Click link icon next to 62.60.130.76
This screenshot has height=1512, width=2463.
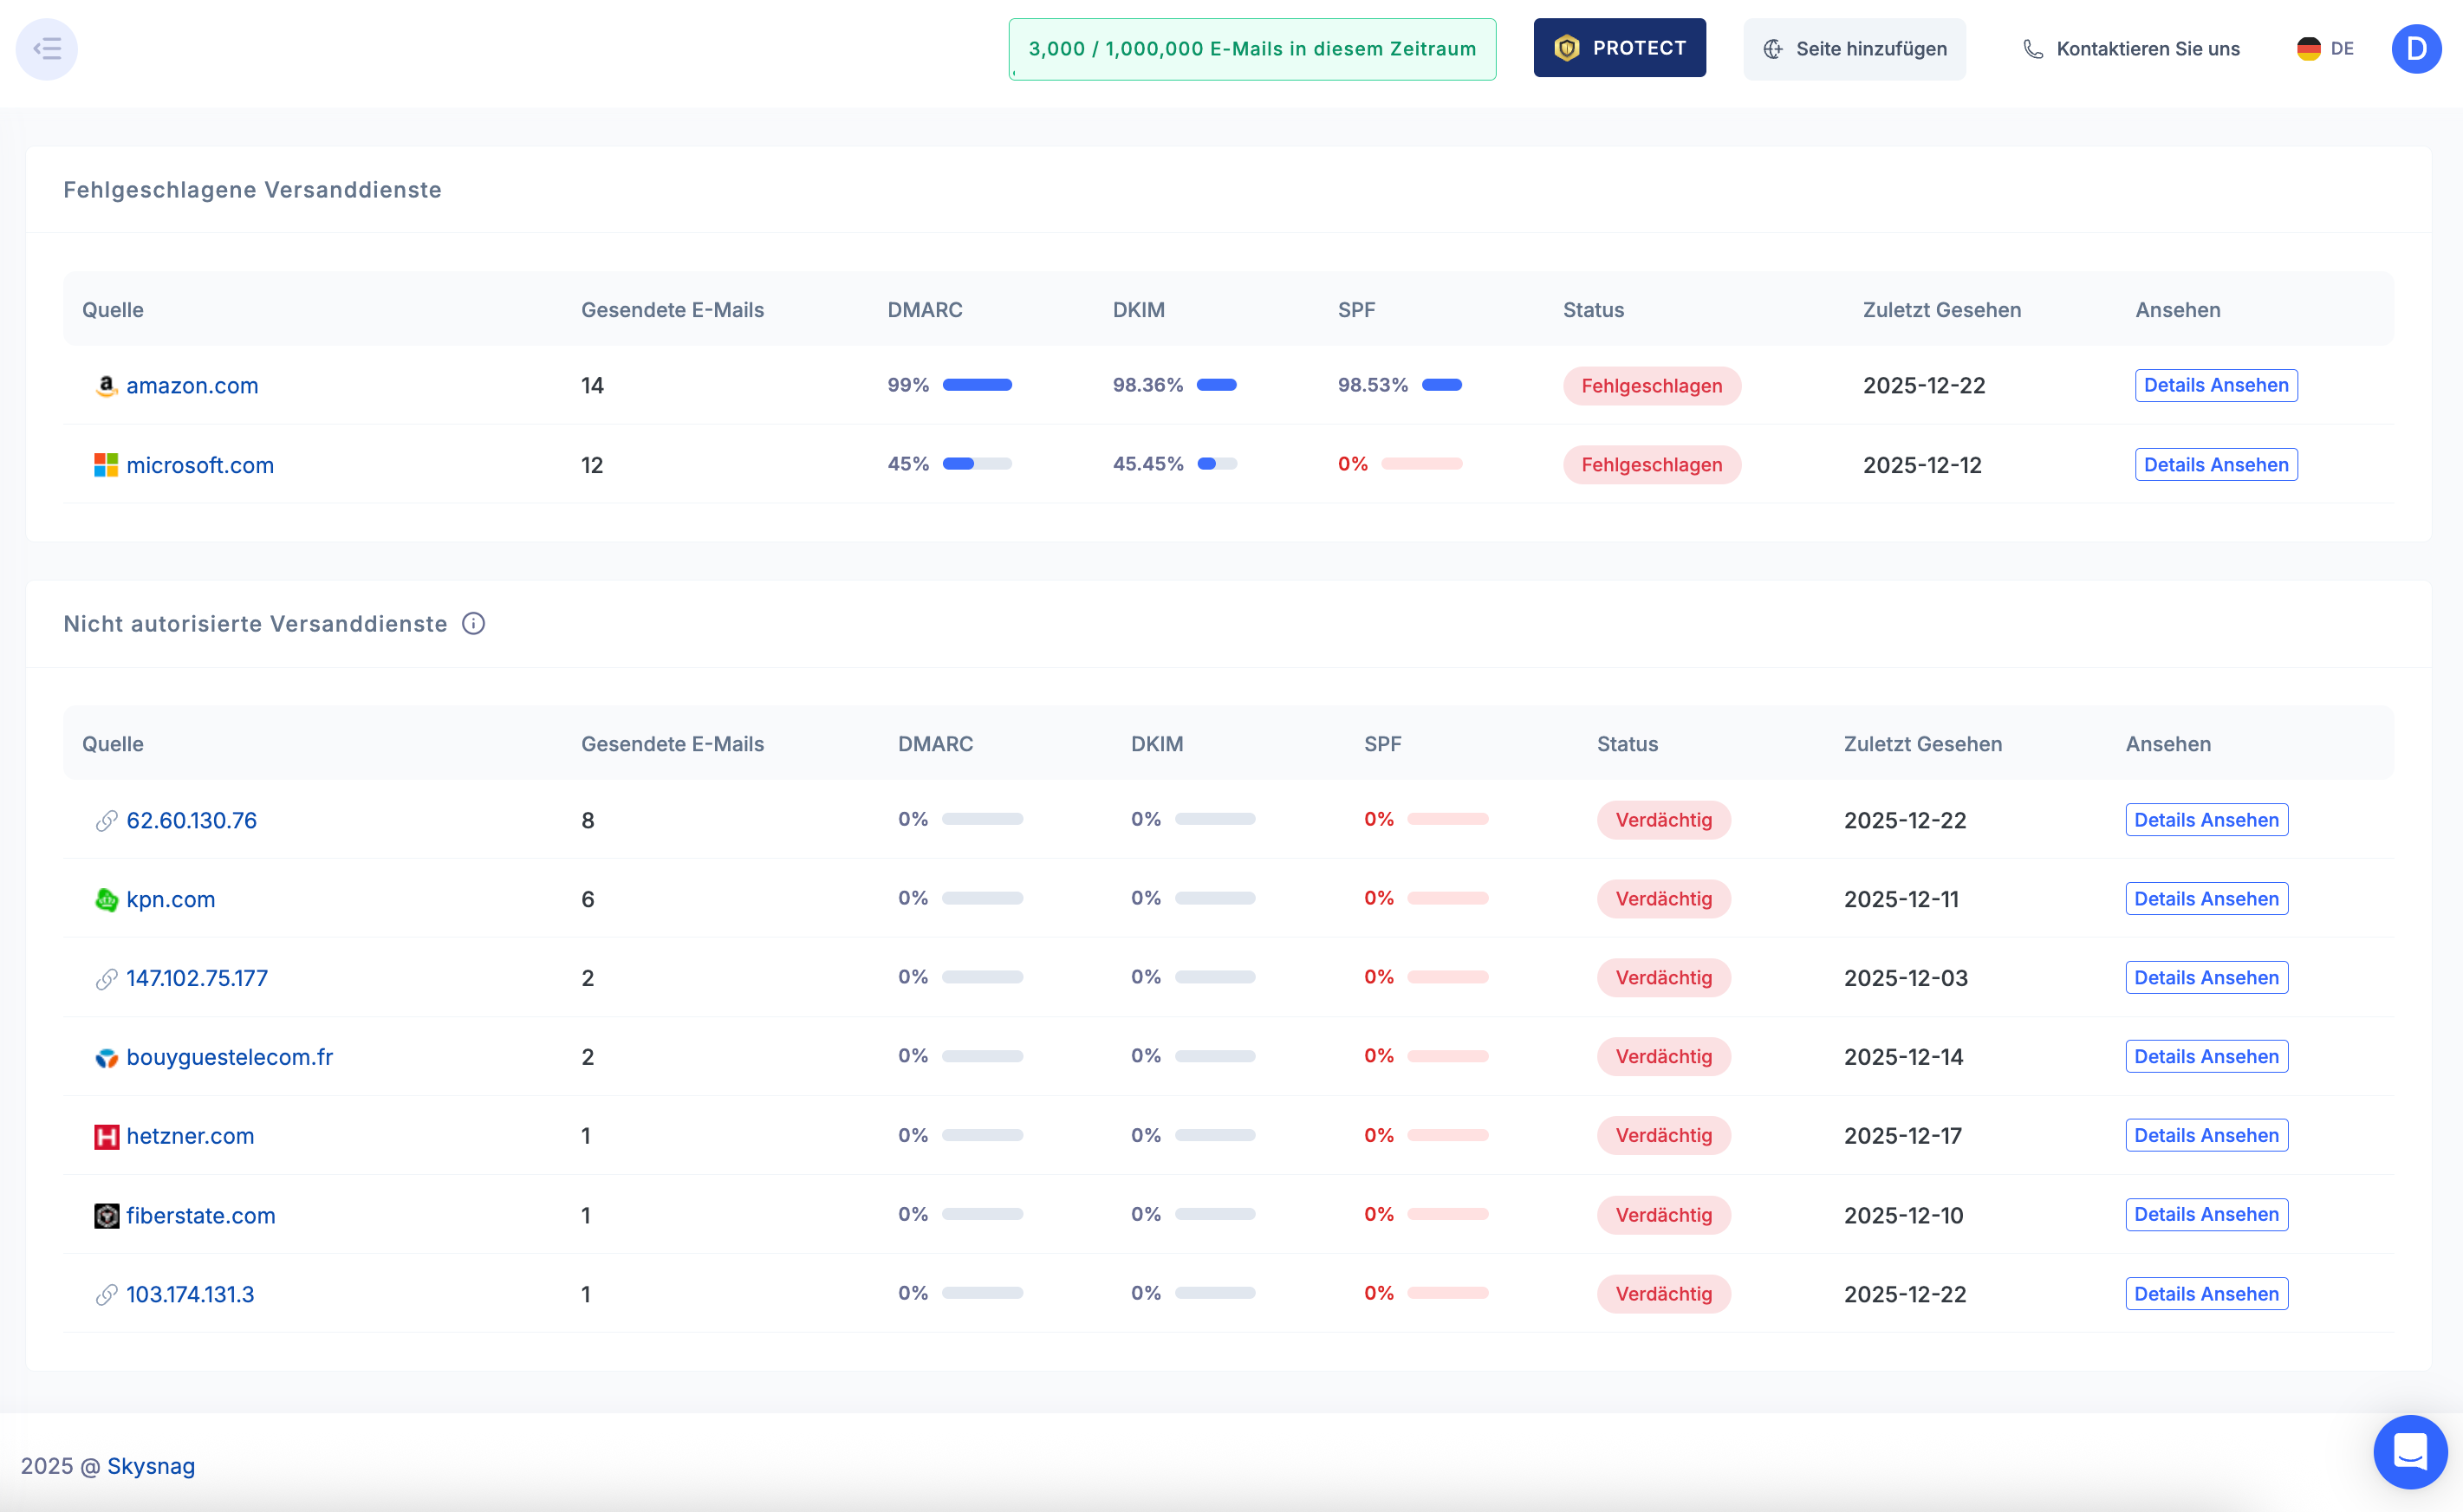click(106, 821)
